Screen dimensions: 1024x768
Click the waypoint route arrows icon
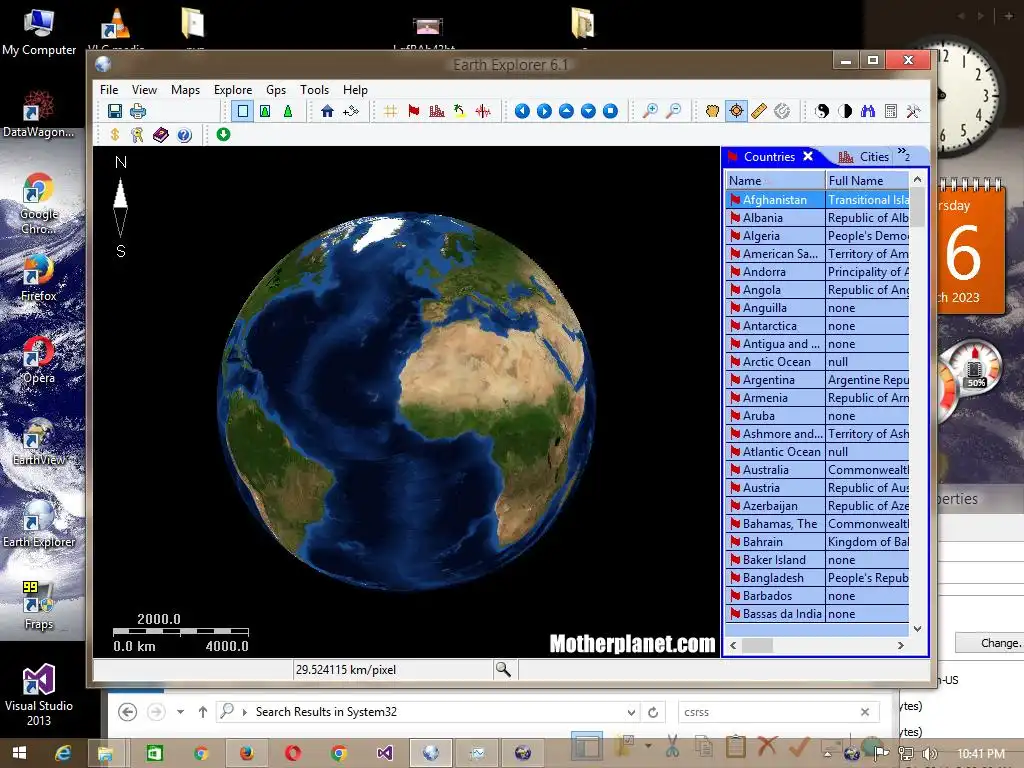click(351, 111)
